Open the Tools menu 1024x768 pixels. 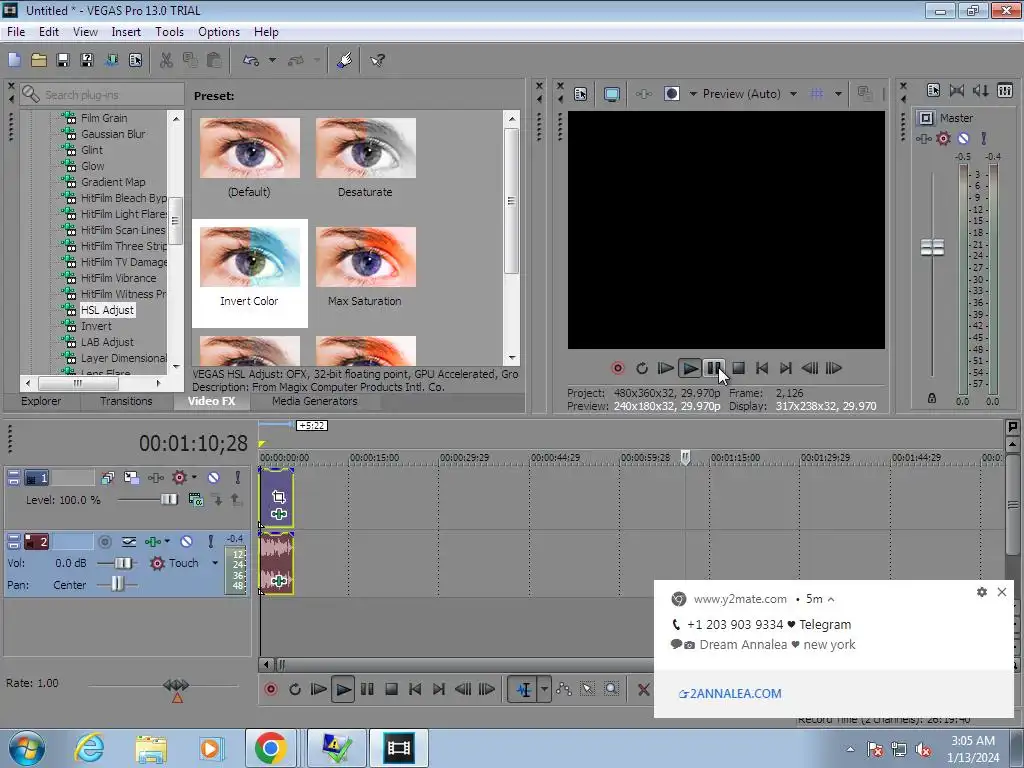click(x=169, y=31)
